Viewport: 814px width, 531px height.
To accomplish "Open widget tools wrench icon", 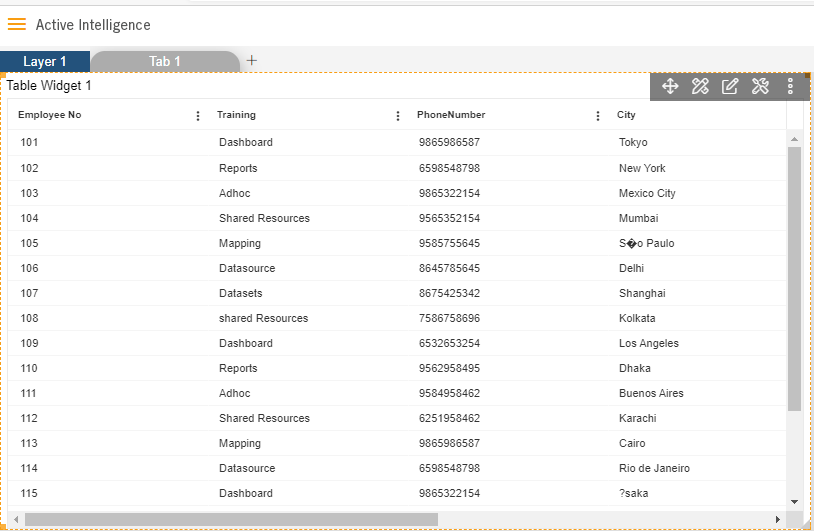I will [760, 86].
